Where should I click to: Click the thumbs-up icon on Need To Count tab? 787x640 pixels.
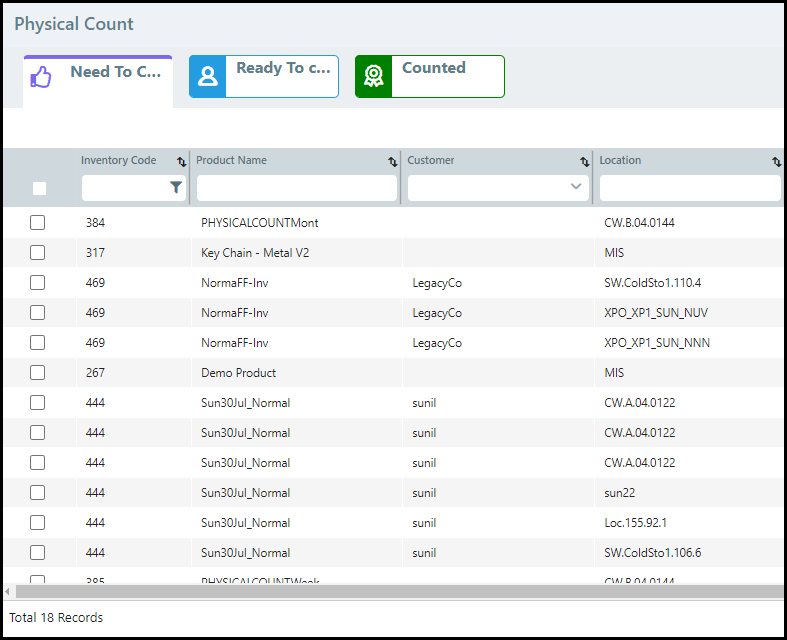tap(40, 77)
